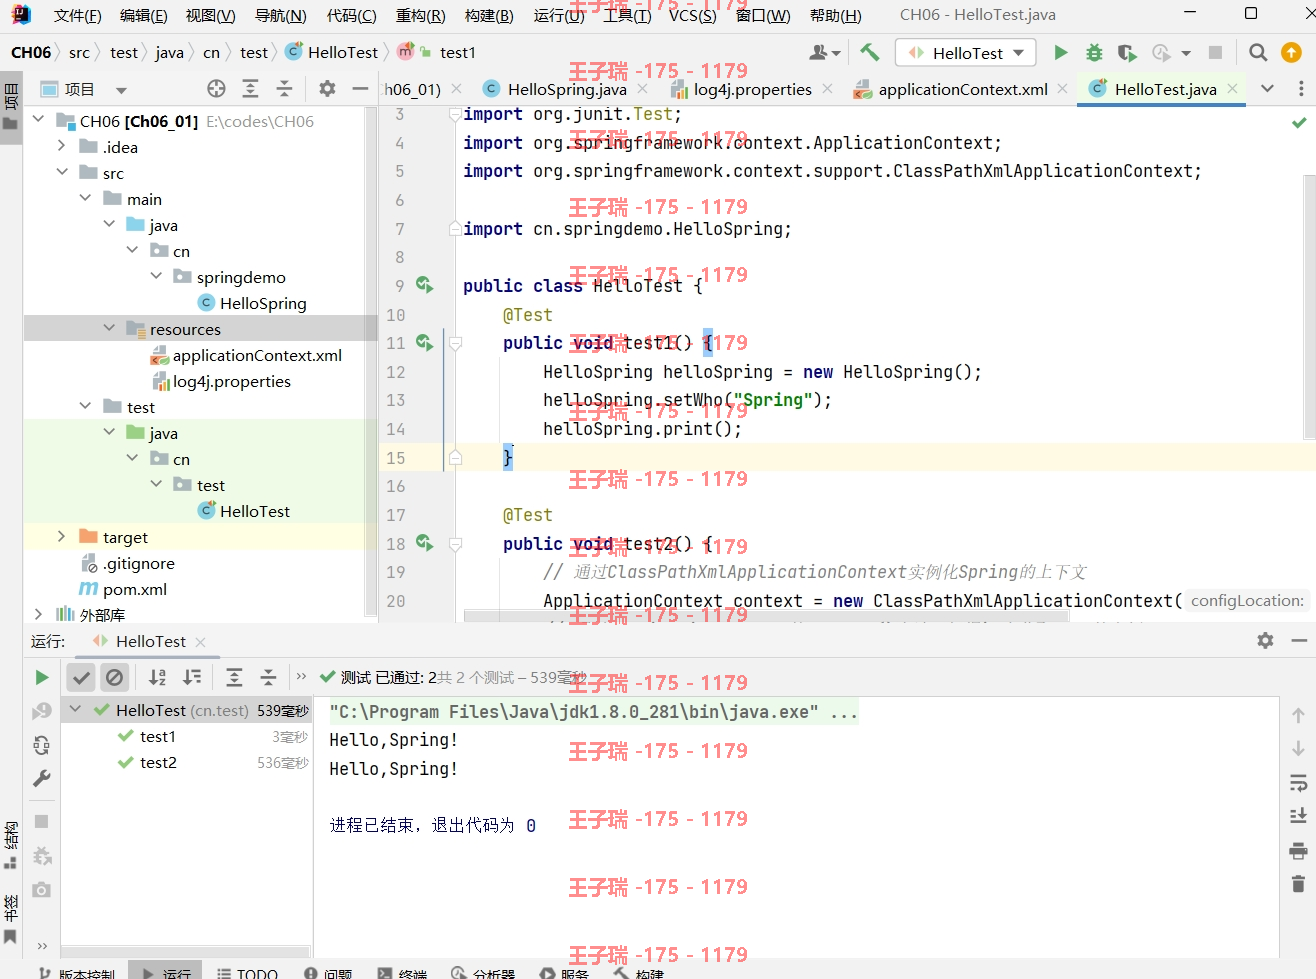
Task: Click the stop square in top toolbar
Action: click(1215, 53)
